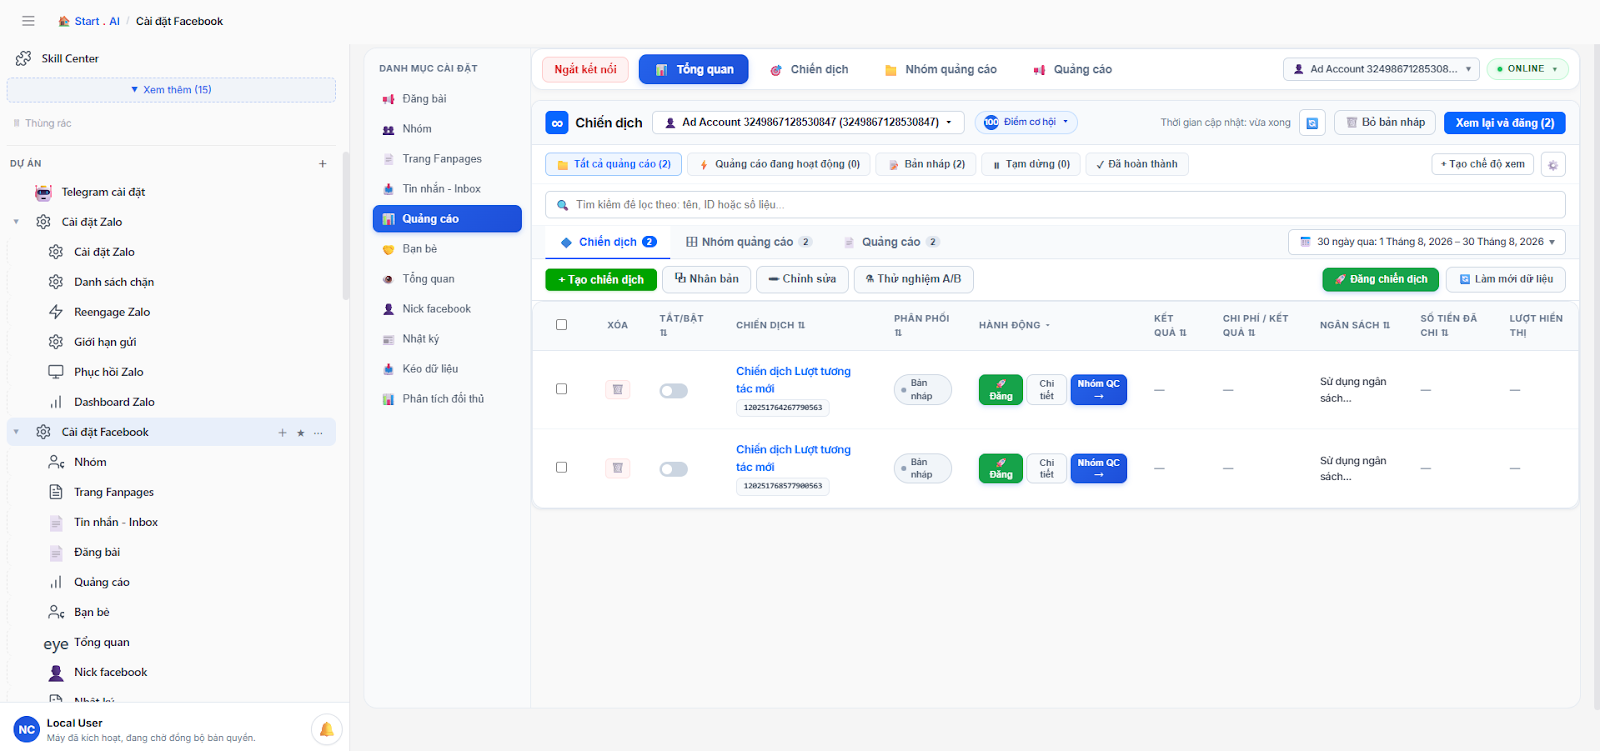Open the Tổng quan top tab
This screenshot has height=751, width=1600.
[x=694, y=69]
